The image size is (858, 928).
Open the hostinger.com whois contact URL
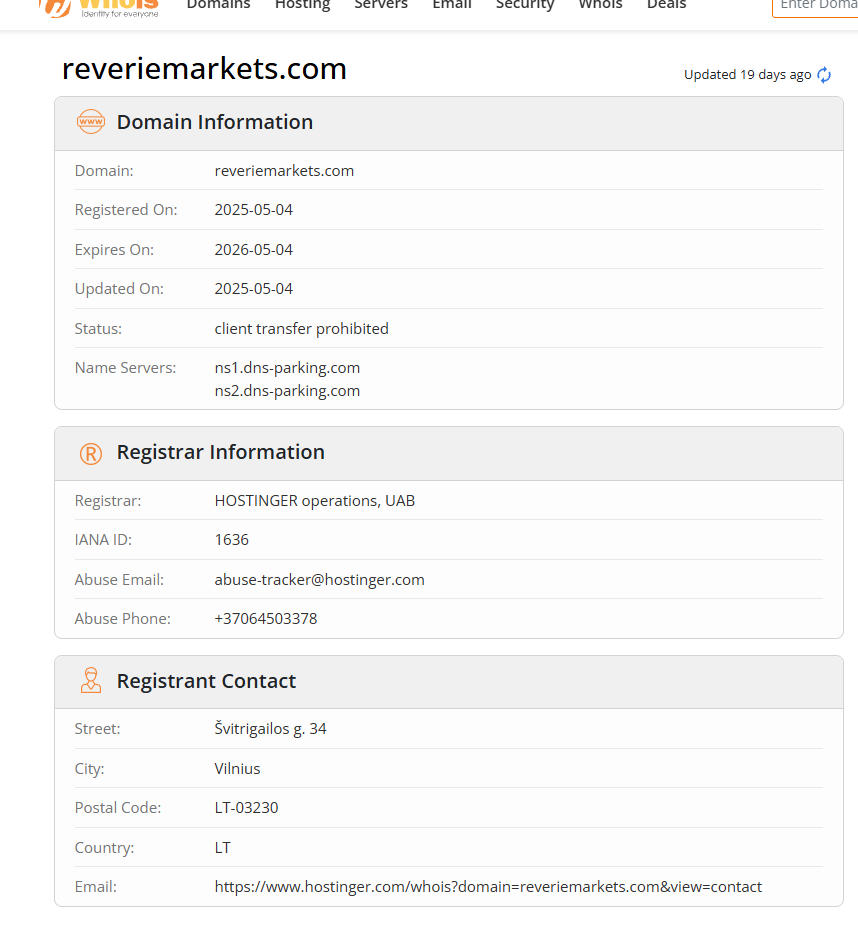[488, 887]
